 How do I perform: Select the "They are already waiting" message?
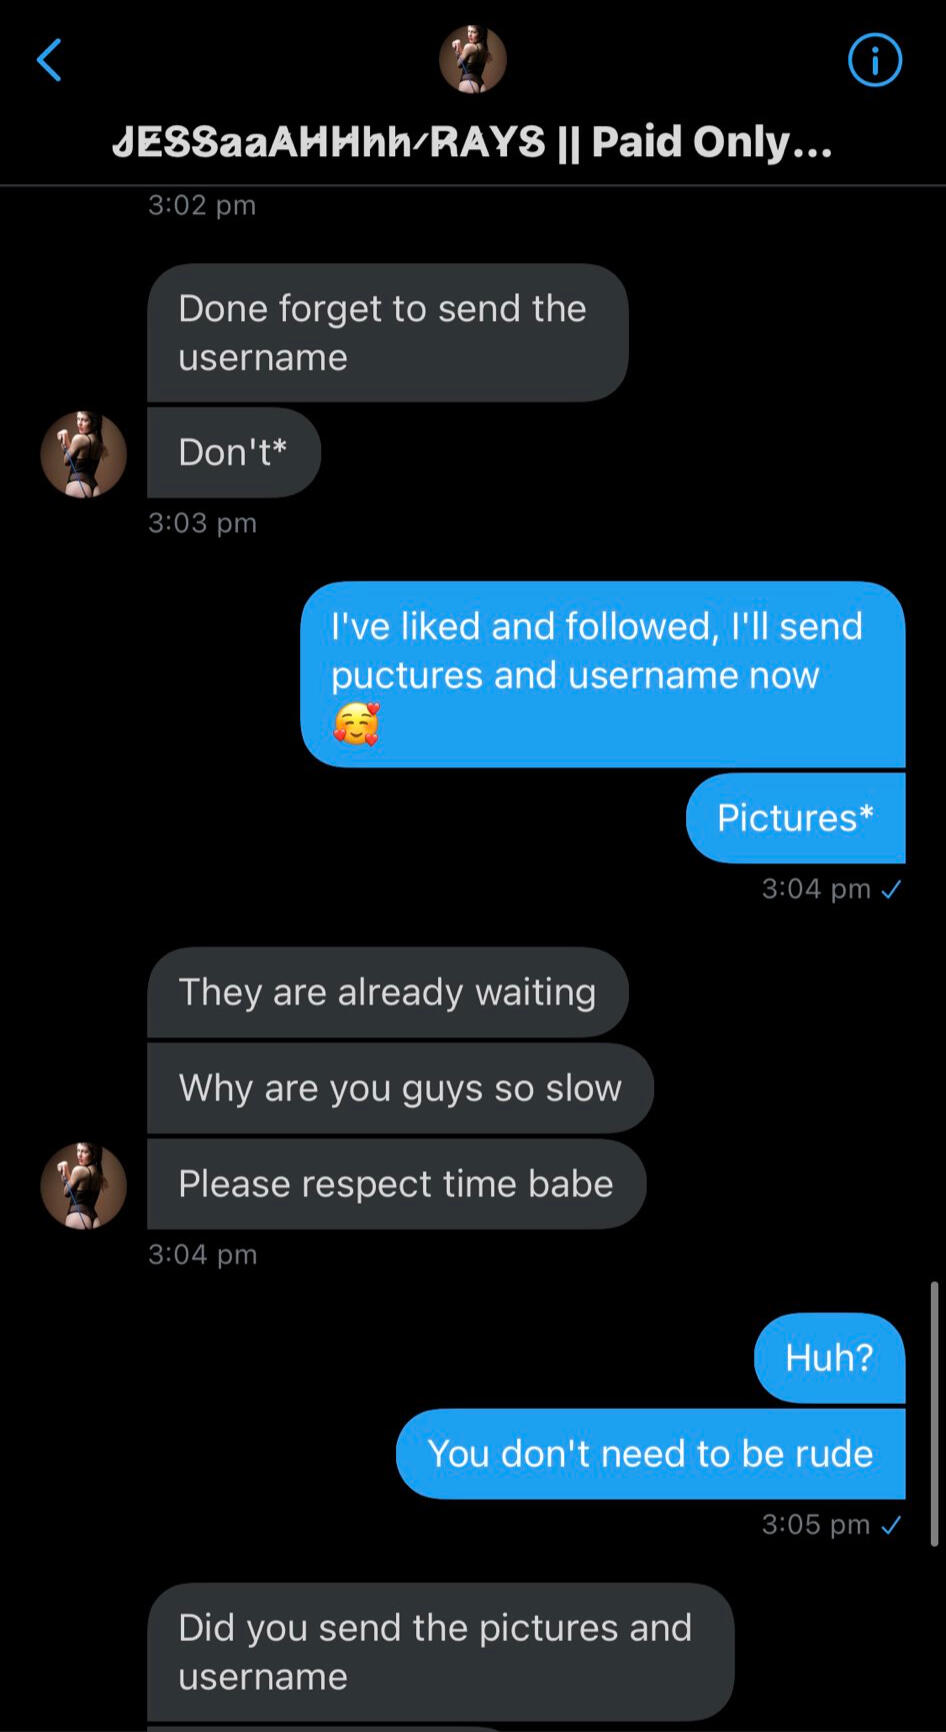coord(387,992)
